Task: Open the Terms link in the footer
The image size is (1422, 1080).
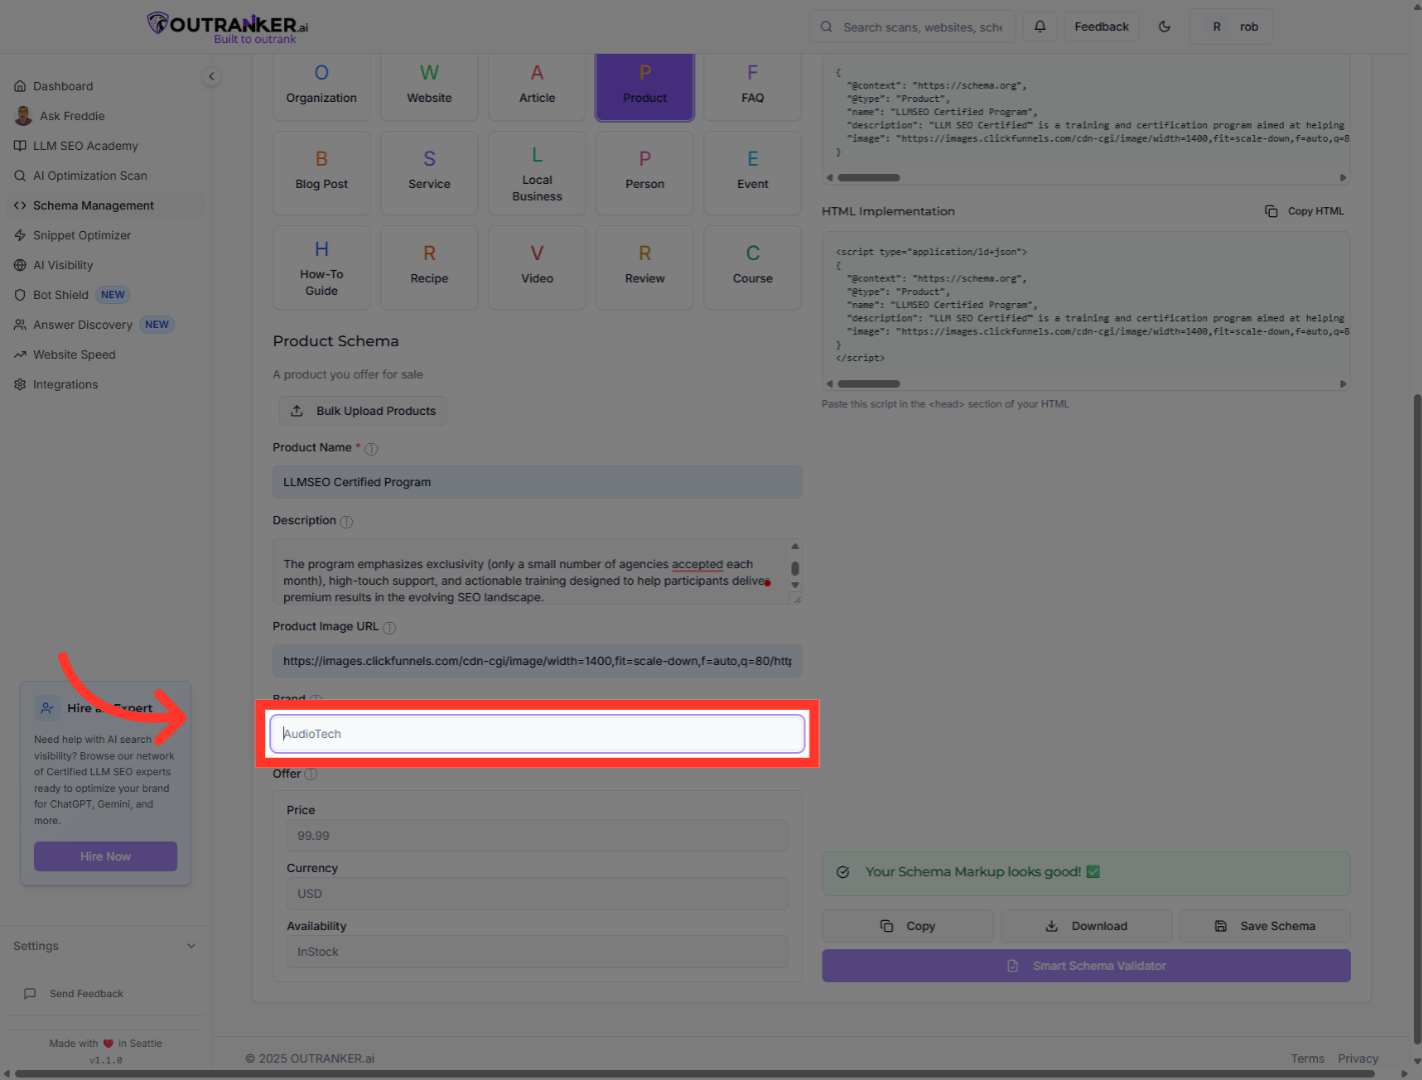Action: (1307, 1059)
